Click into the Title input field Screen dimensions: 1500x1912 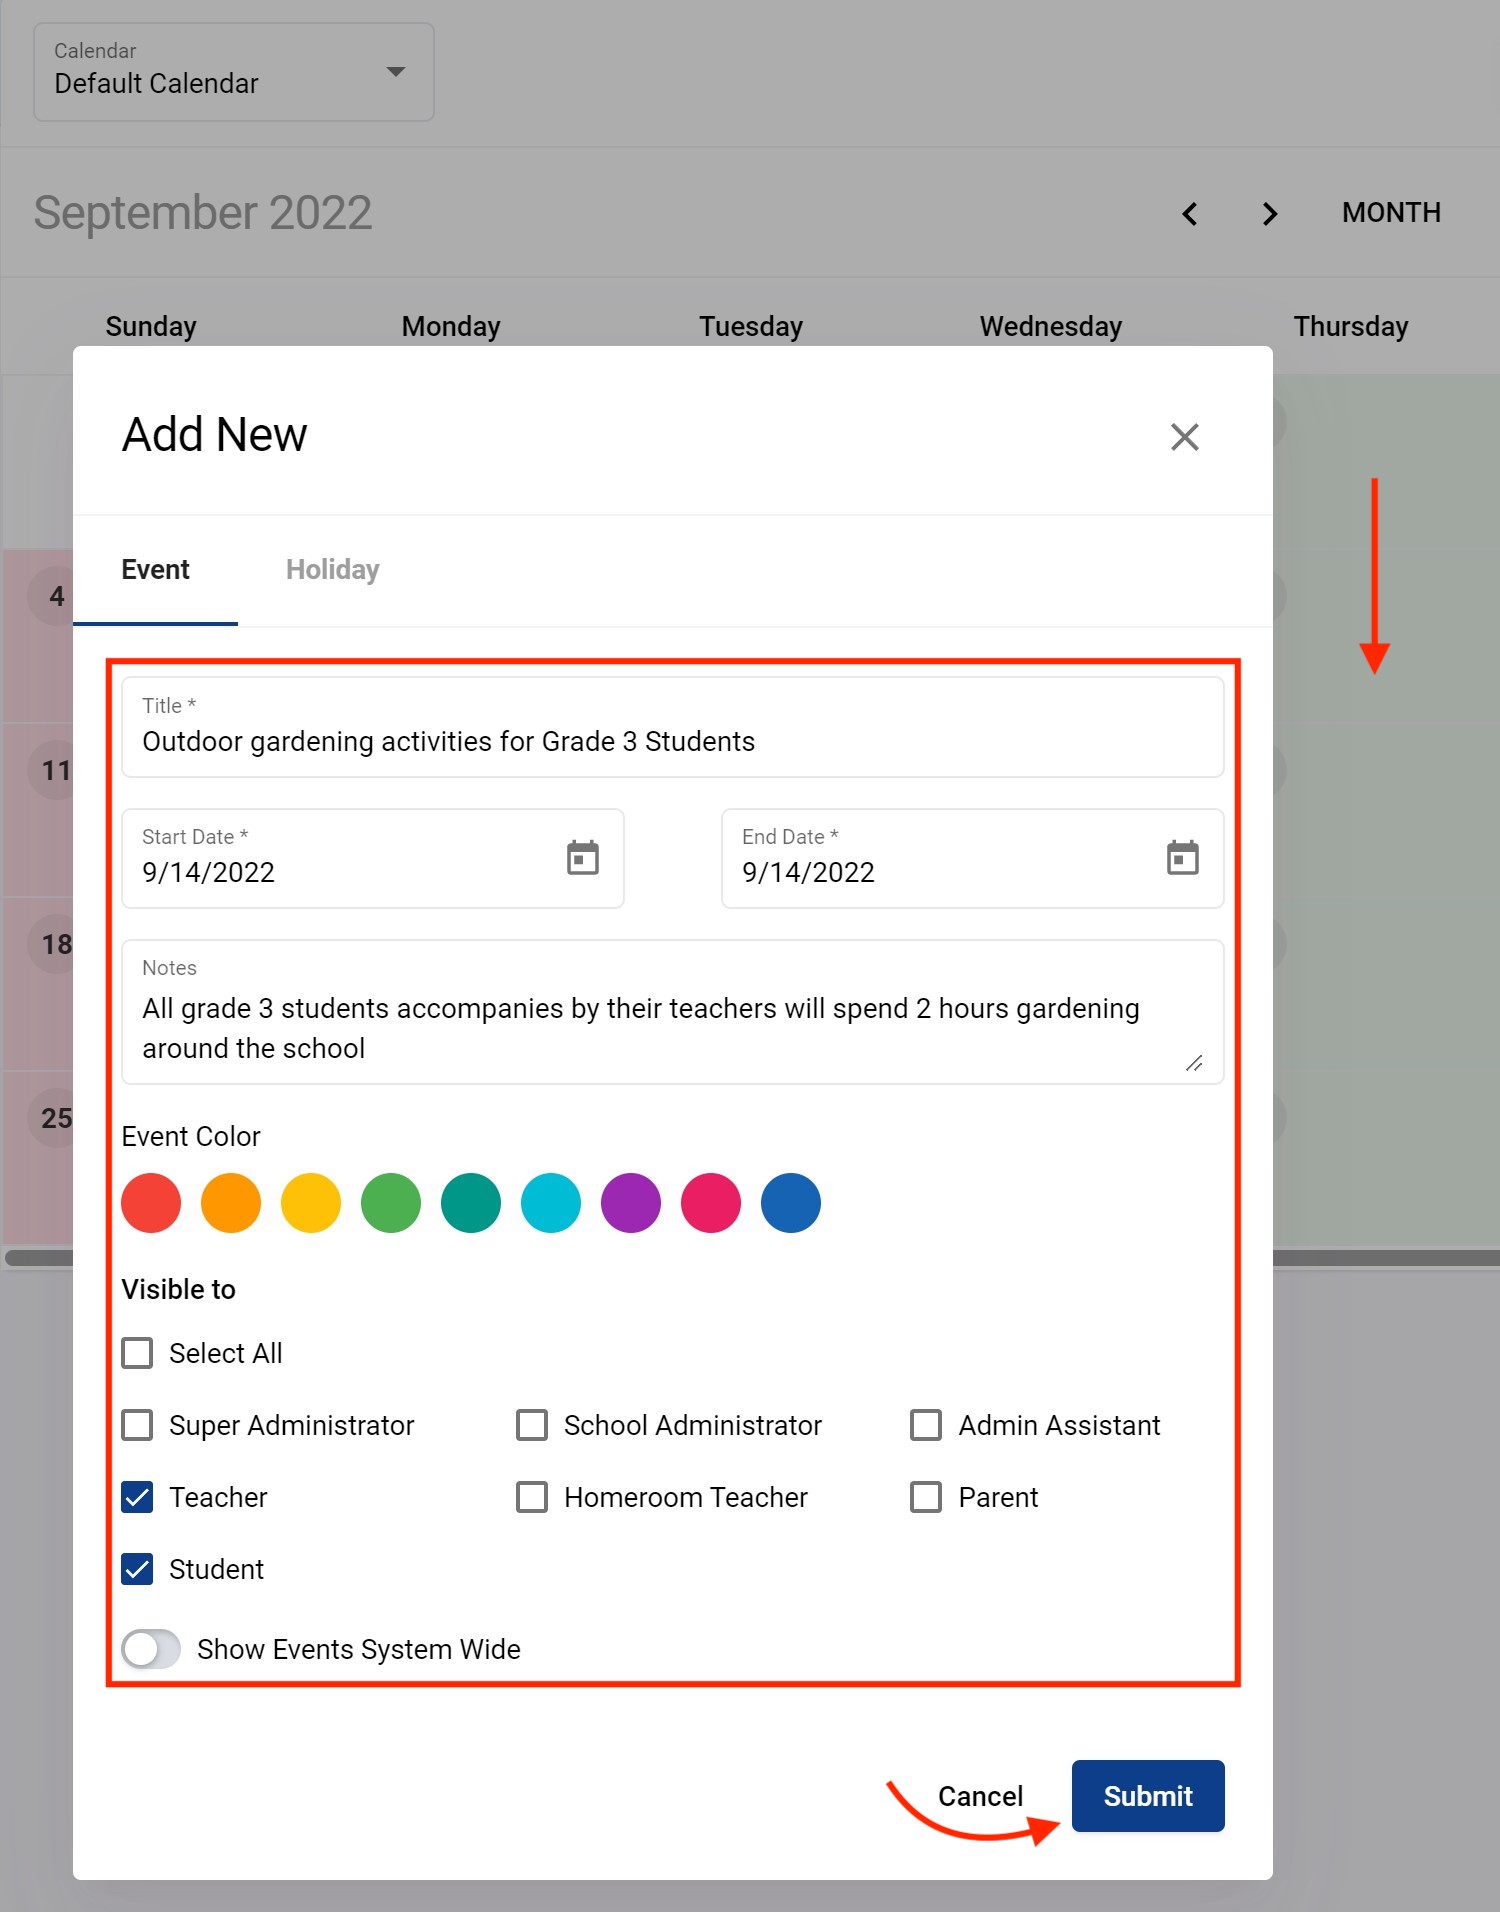coord(672,741)
